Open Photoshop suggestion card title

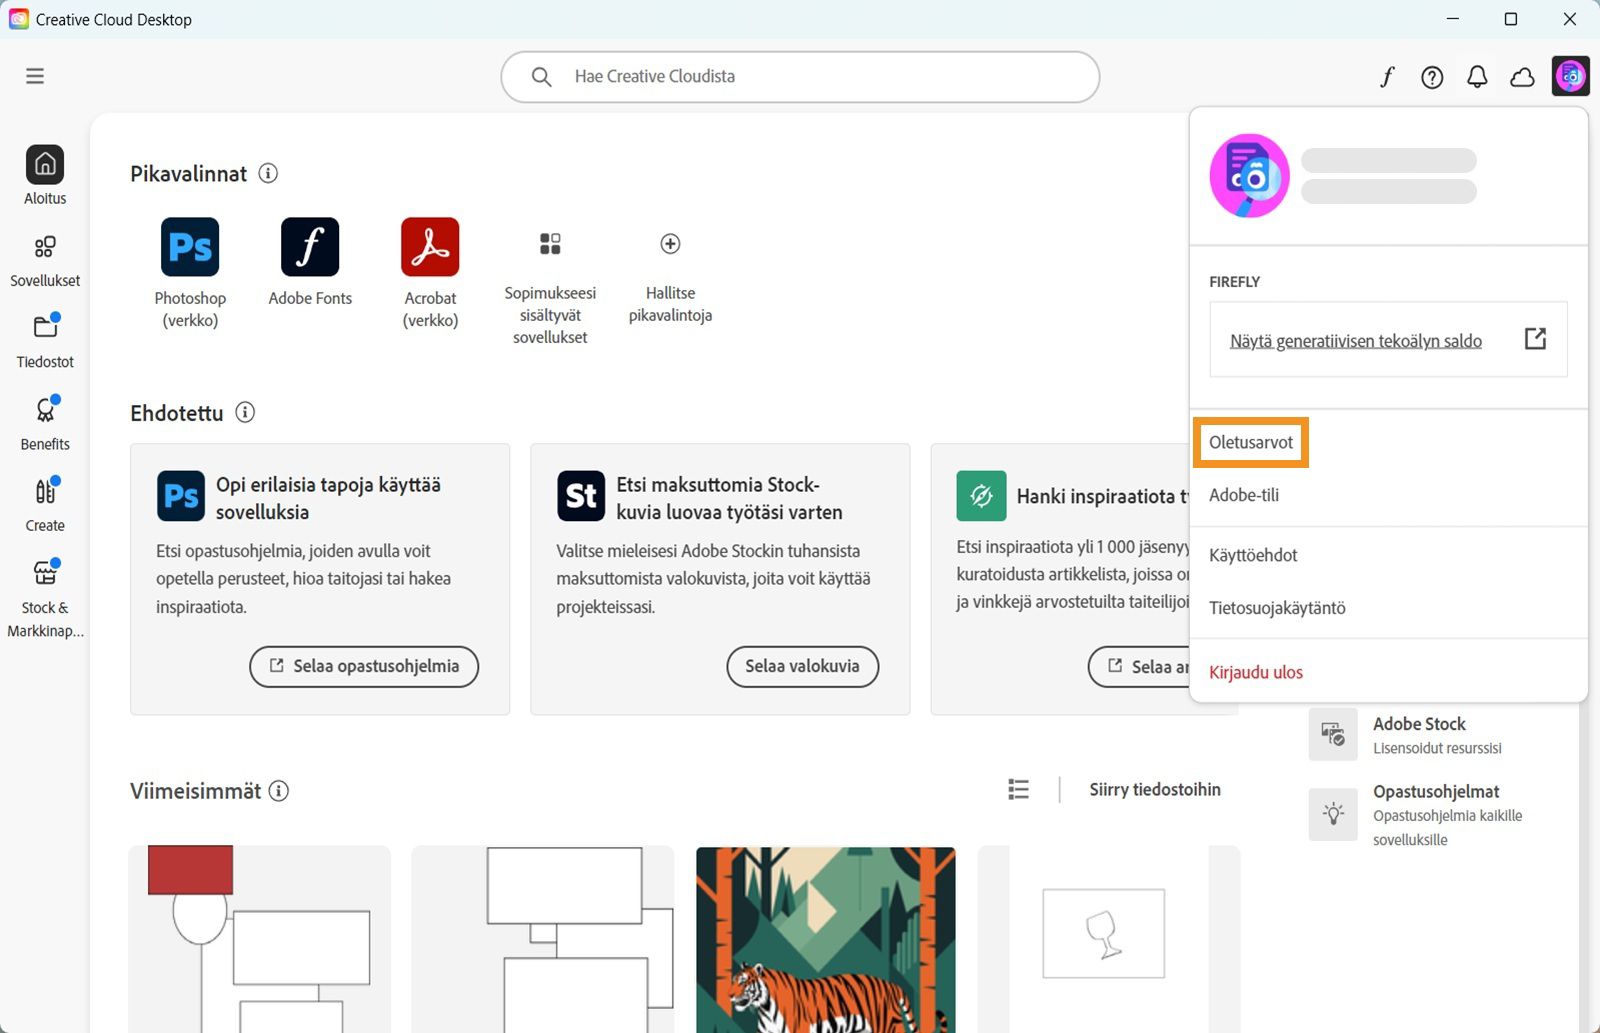[x=328, y=498]
